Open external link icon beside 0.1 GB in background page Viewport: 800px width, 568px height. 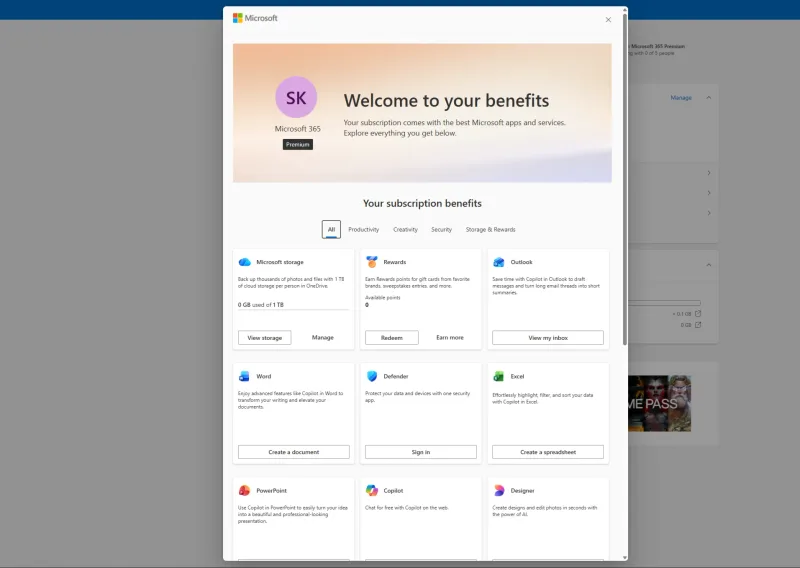698,313
